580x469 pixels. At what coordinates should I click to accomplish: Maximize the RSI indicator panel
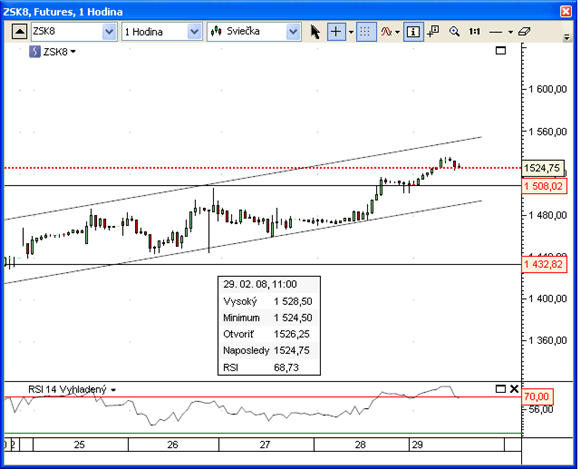(x=500, y=389)
